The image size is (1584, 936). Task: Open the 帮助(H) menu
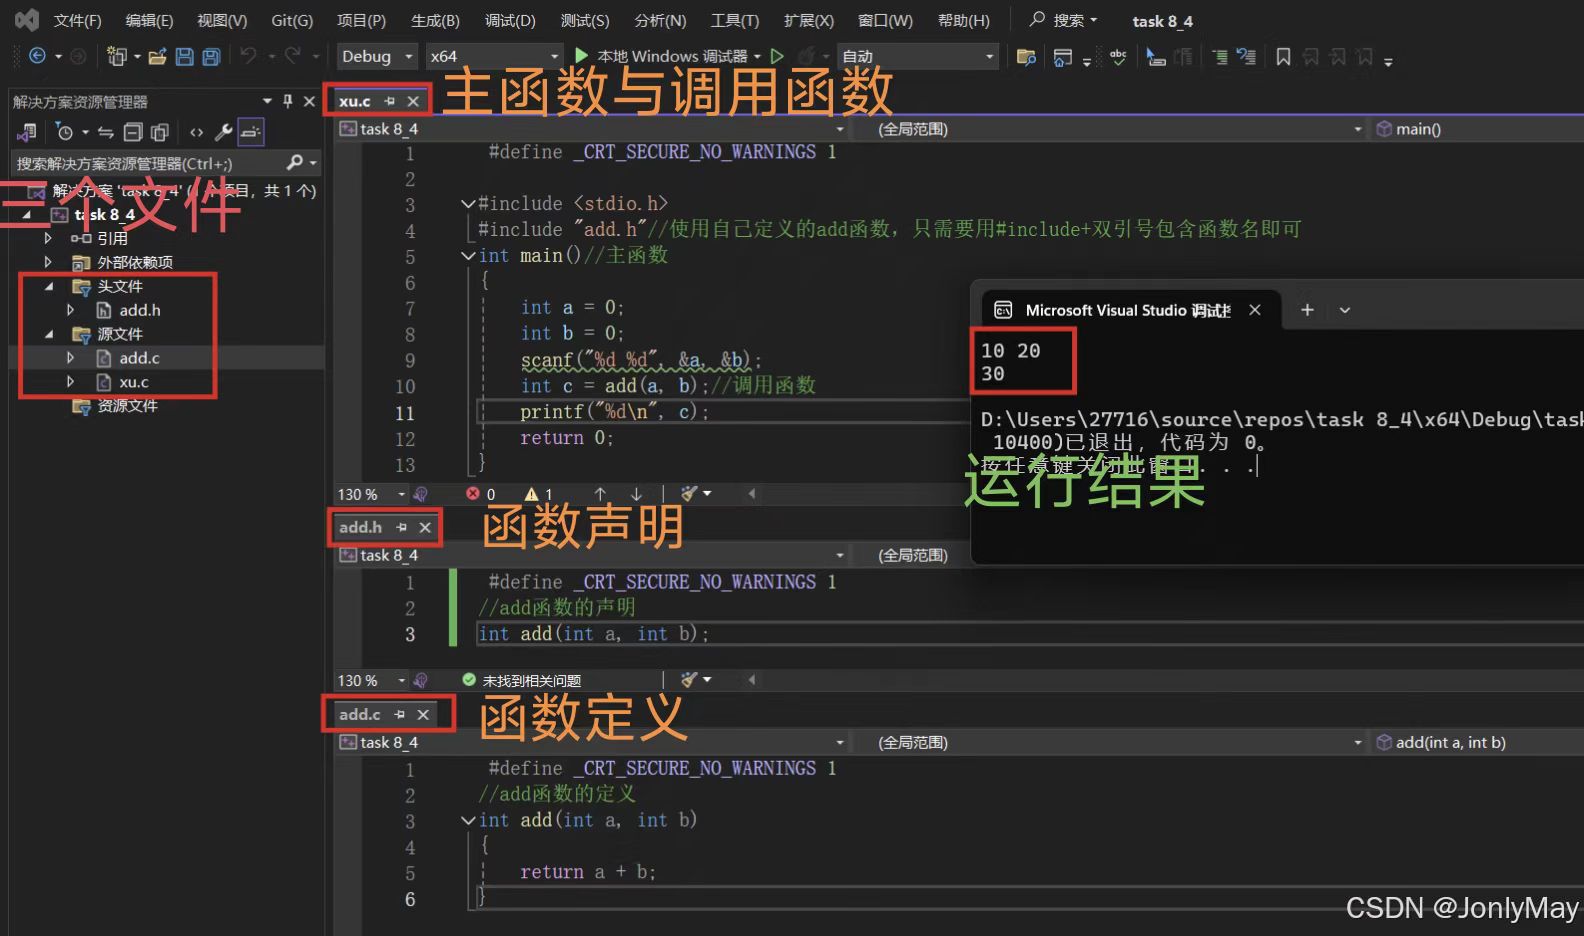964,20
